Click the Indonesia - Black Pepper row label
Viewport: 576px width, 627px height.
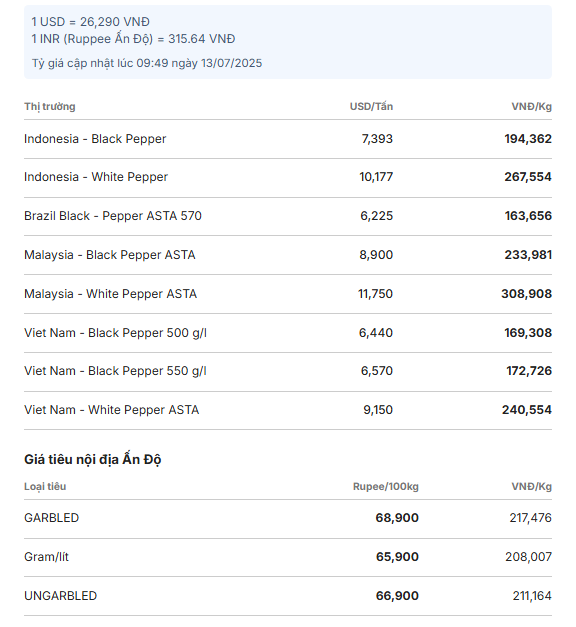[x=95, y=139]
